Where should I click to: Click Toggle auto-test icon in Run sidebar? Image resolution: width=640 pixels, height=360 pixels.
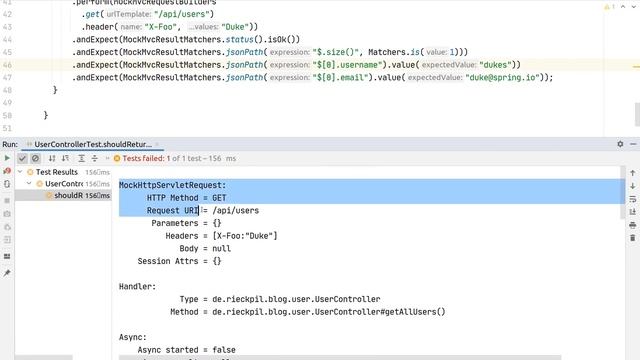[7, 184]
